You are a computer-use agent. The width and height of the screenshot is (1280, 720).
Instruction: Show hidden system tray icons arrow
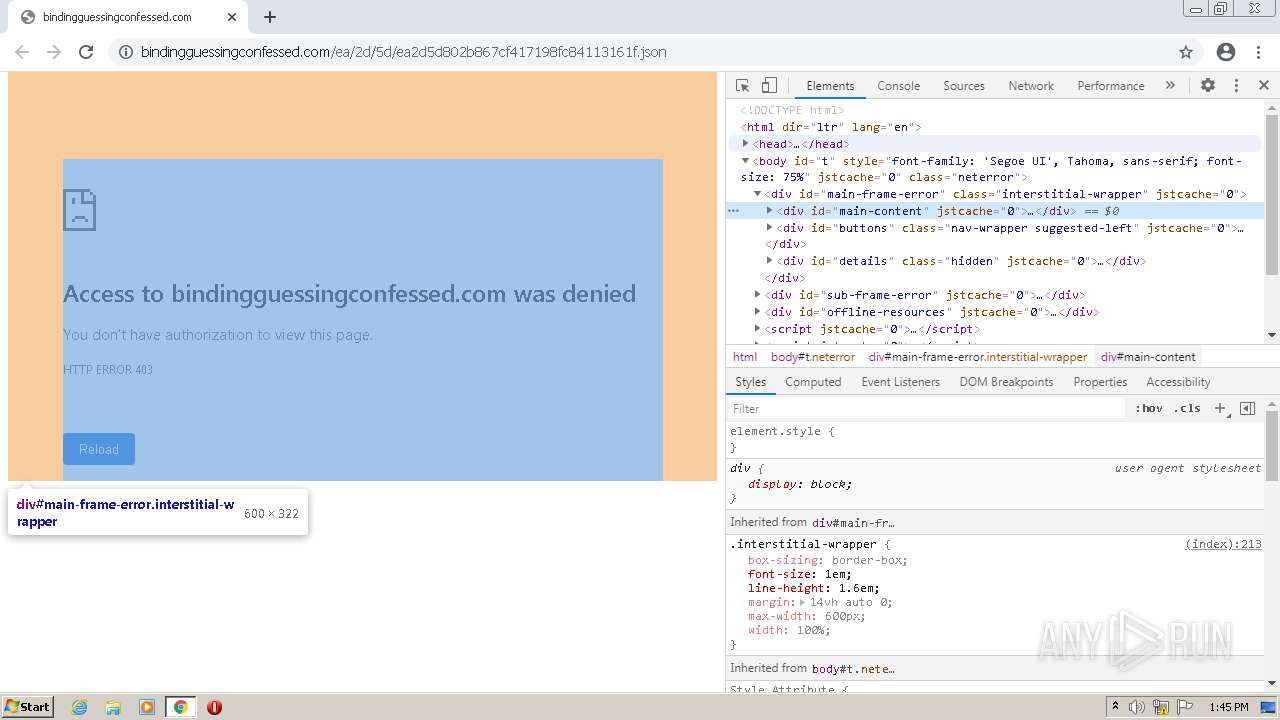(1115, 707)
